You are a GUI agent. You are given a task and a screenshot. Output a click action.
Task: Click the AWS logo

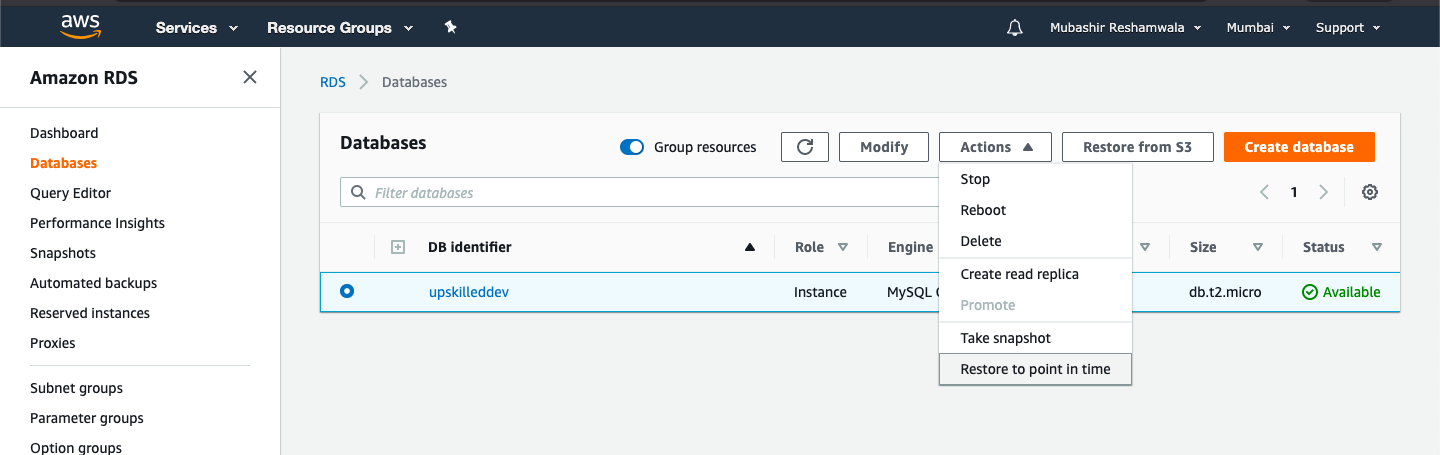[81, 26]
